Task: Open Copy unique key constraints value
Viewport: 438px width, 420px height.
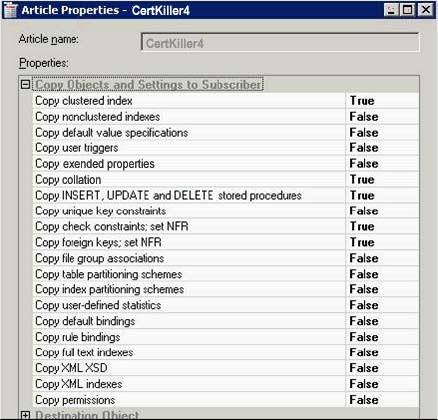Action: pyautogui.click(x=382, y=211)
